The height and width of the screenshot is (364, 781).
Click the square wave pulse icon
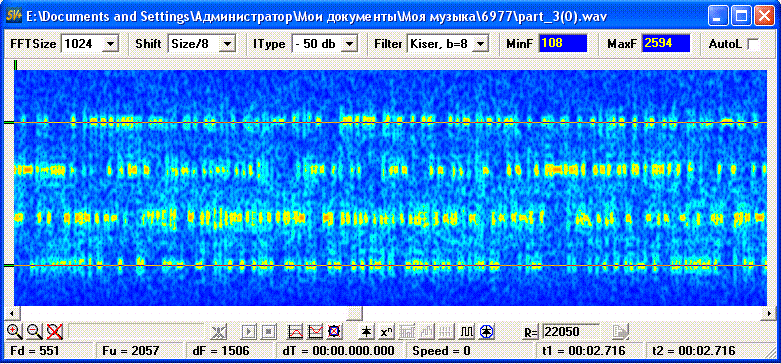[466, 331]
